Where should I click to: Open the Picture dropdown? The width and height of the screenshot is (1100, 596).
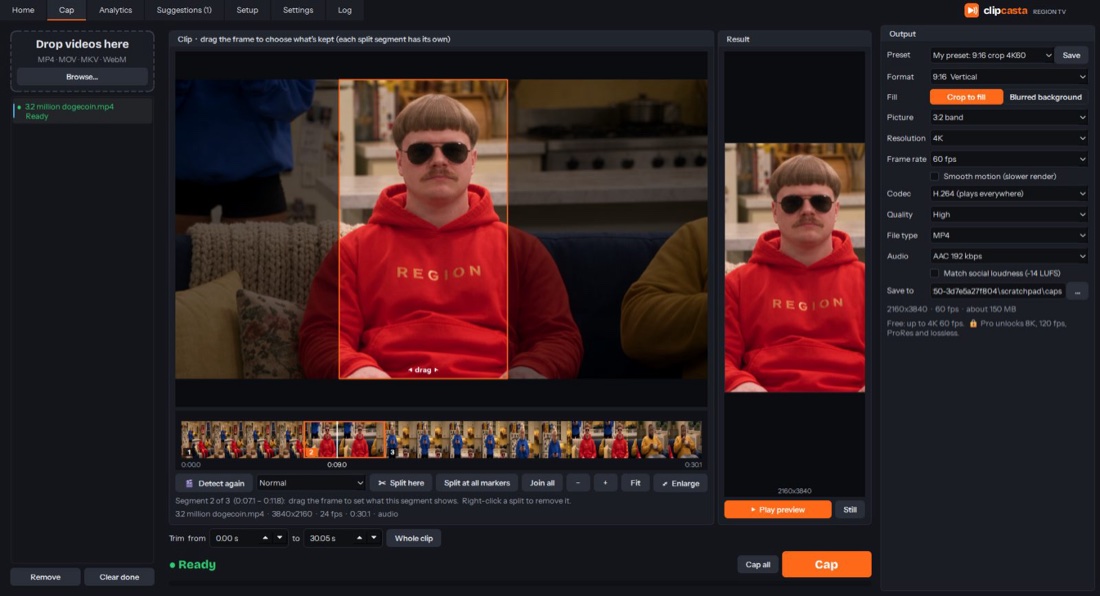point(1009,117)
